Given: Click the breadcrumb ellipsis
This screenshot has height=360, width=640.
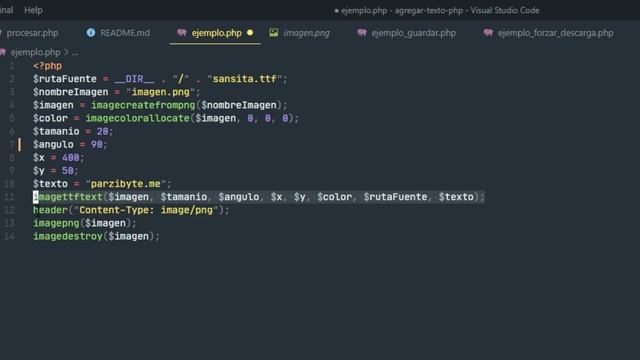Looking at the screenshot, I should coord(75,53).
